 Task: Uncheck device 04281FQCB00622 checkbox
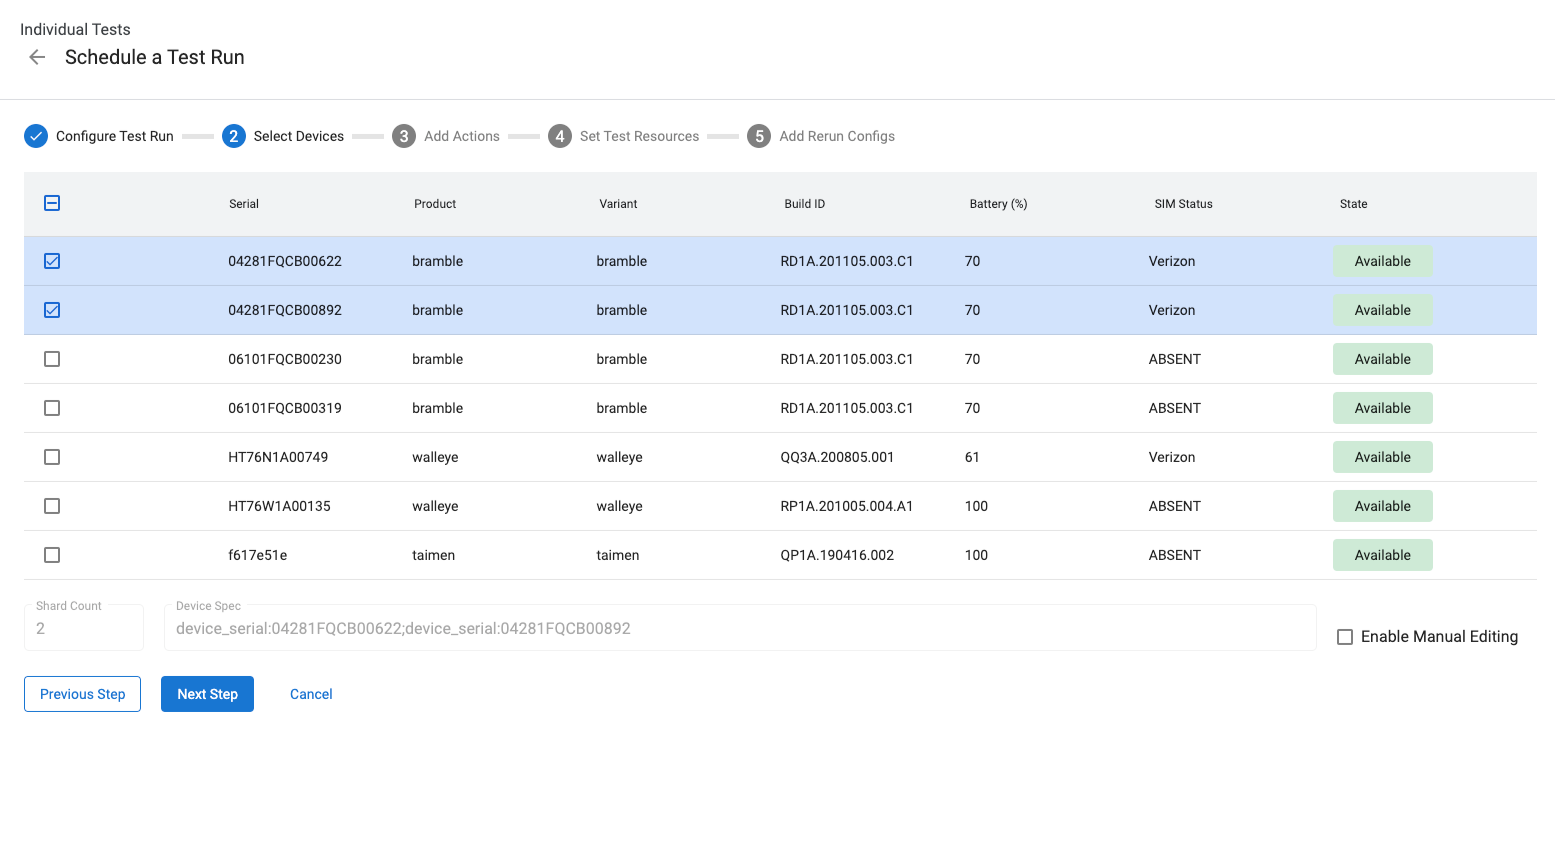[52, 261]
